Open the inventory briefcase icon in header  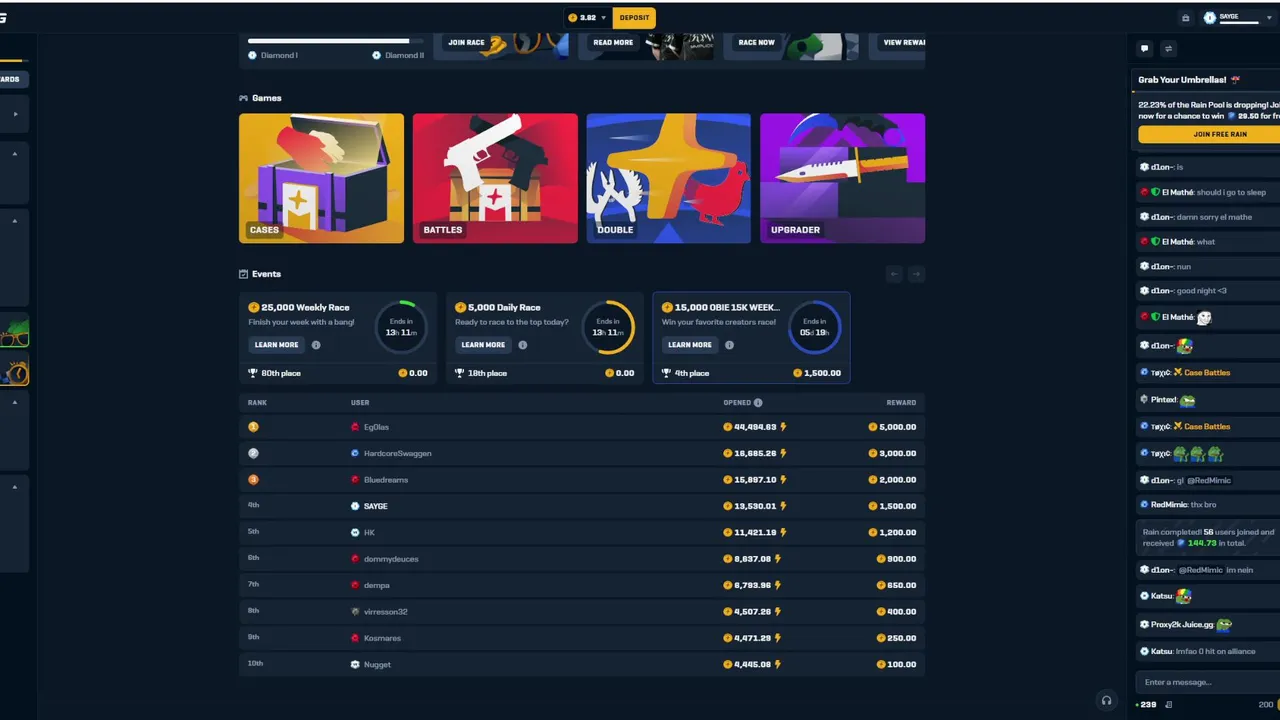point(1186,17)
